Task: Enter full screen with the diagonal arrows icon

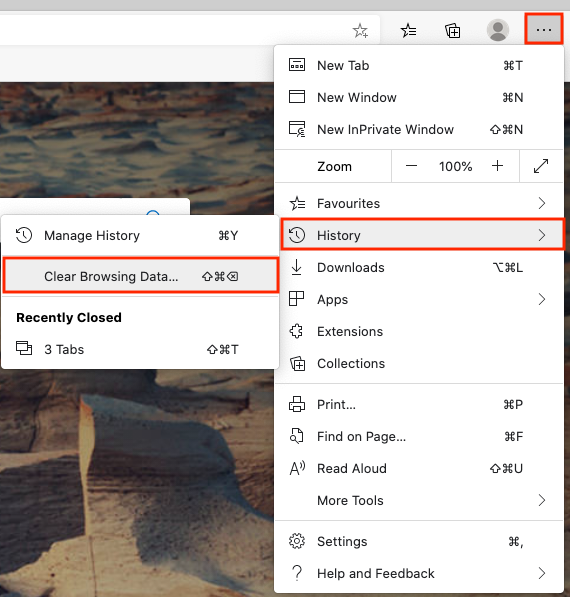Action: tap(541, 166)
